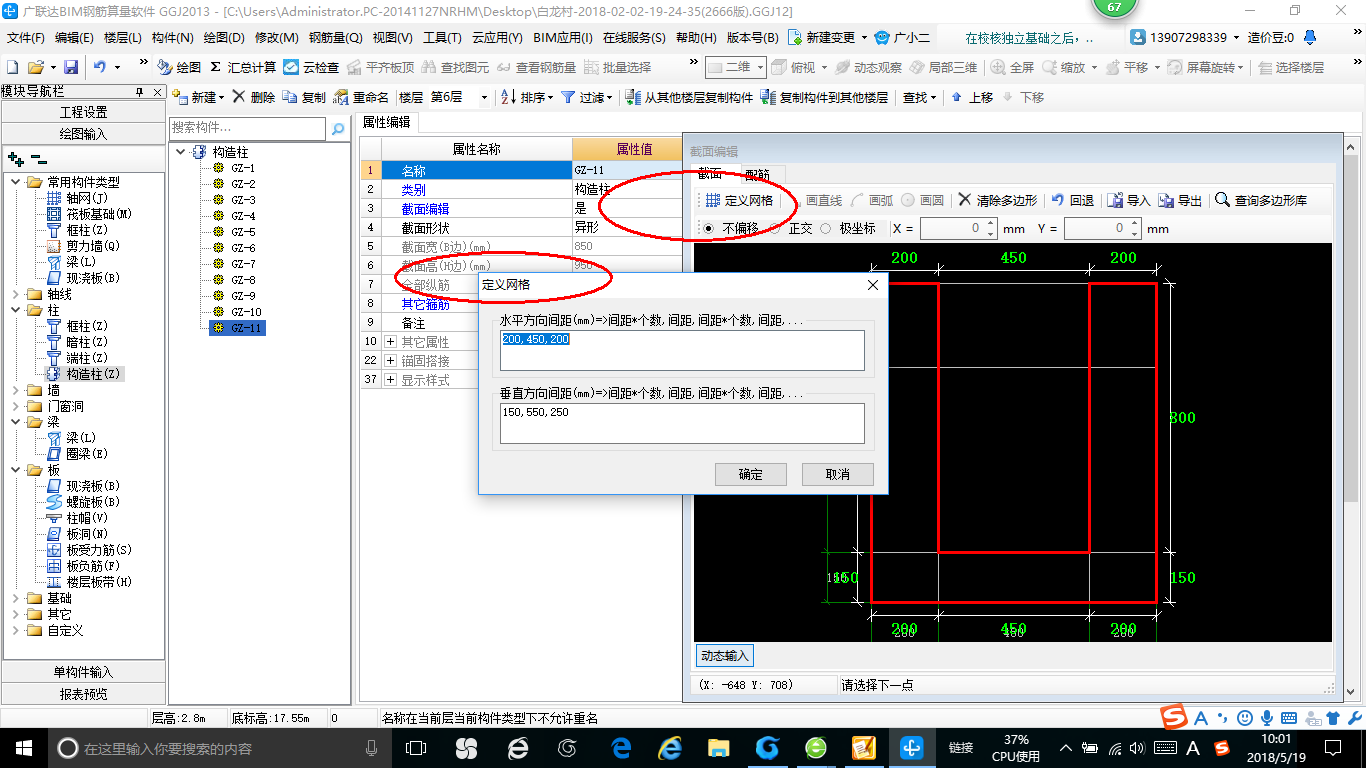Click 定义网格 grid icon in section editor

pos(712,200)
